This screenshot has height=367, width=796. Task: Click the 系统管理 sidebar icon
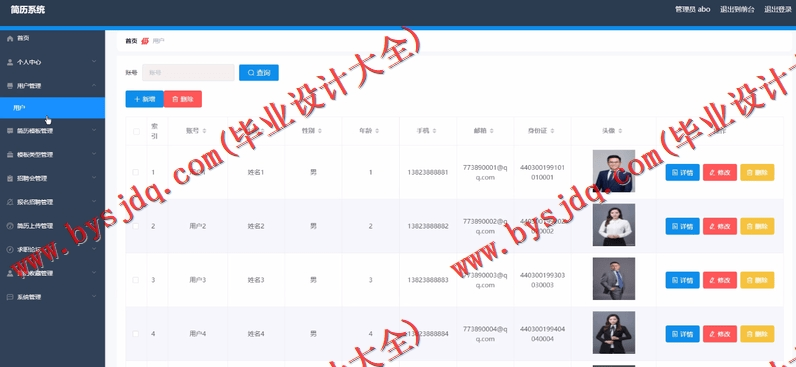click(10, 297)
